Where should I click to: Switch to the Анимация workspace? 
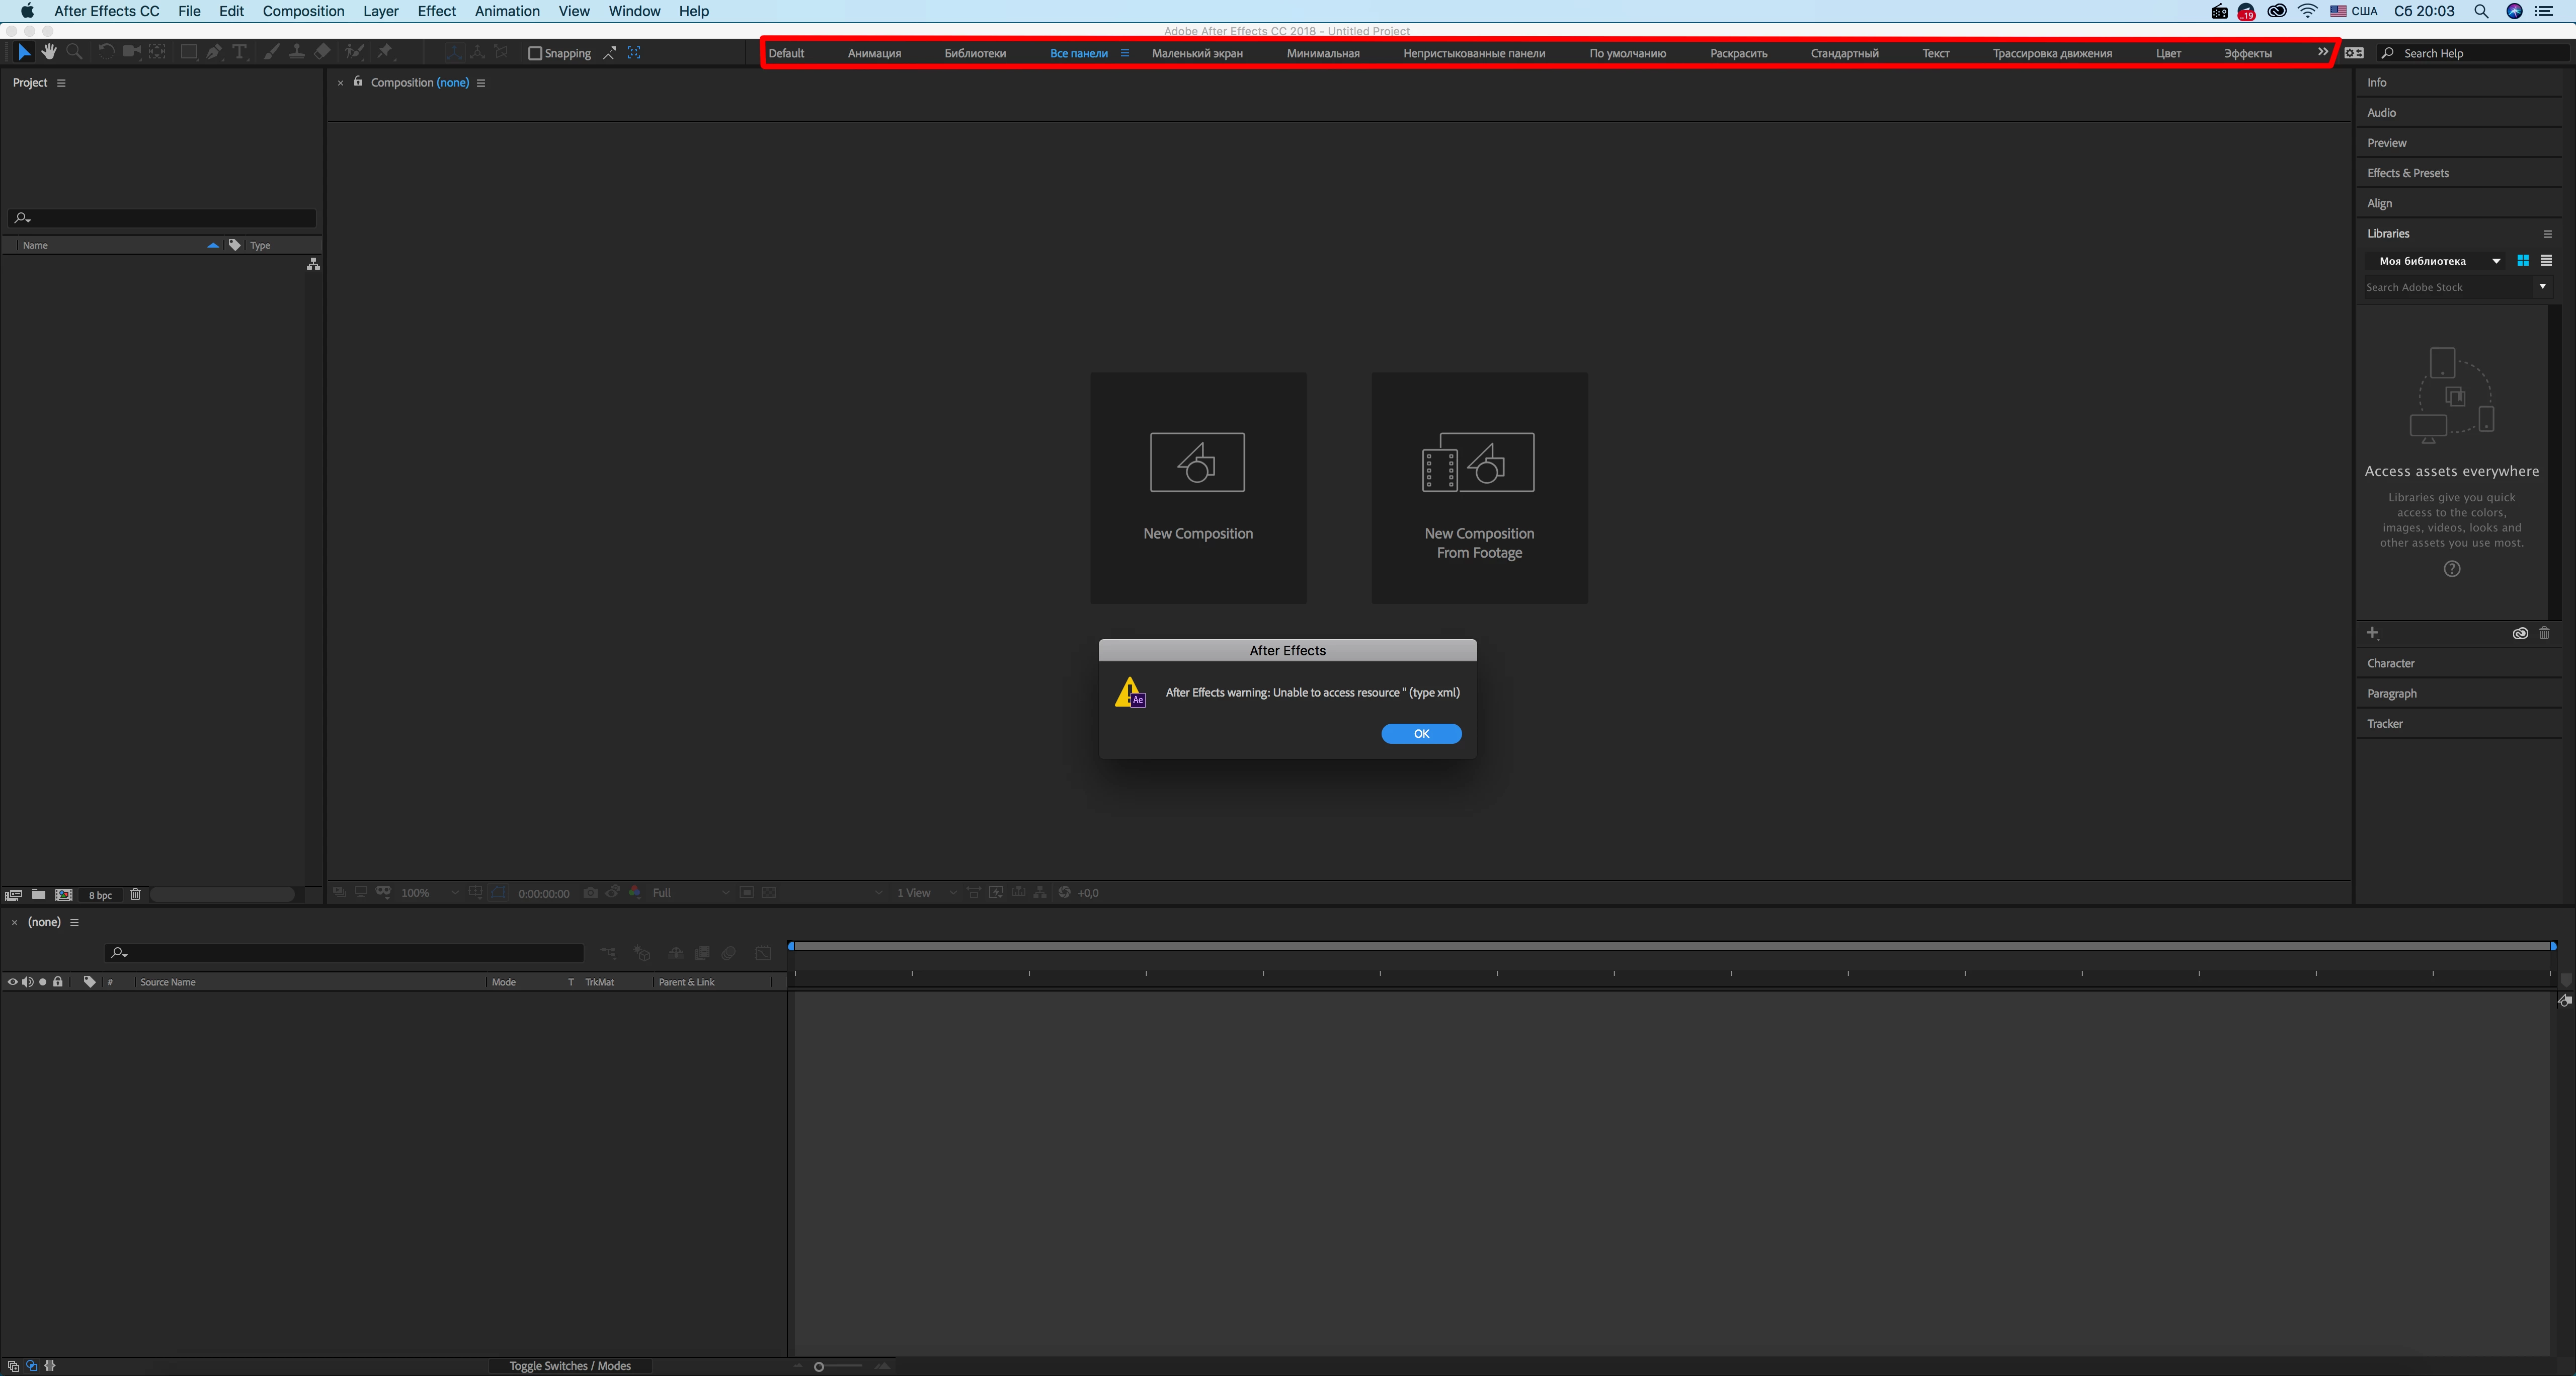874,53
